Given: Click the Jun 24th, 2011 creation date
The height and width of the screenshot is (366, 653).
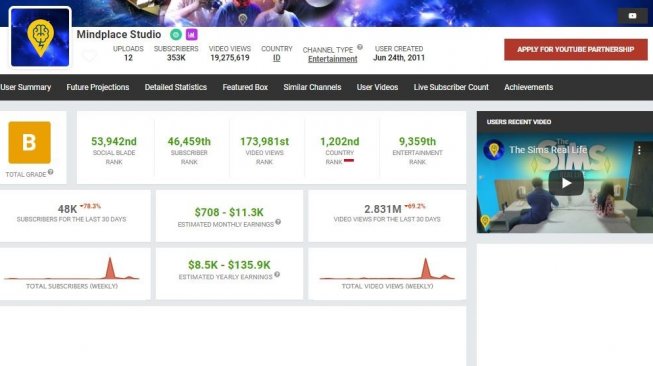Looking at the screenshot, I should click(x=399, y=58).
